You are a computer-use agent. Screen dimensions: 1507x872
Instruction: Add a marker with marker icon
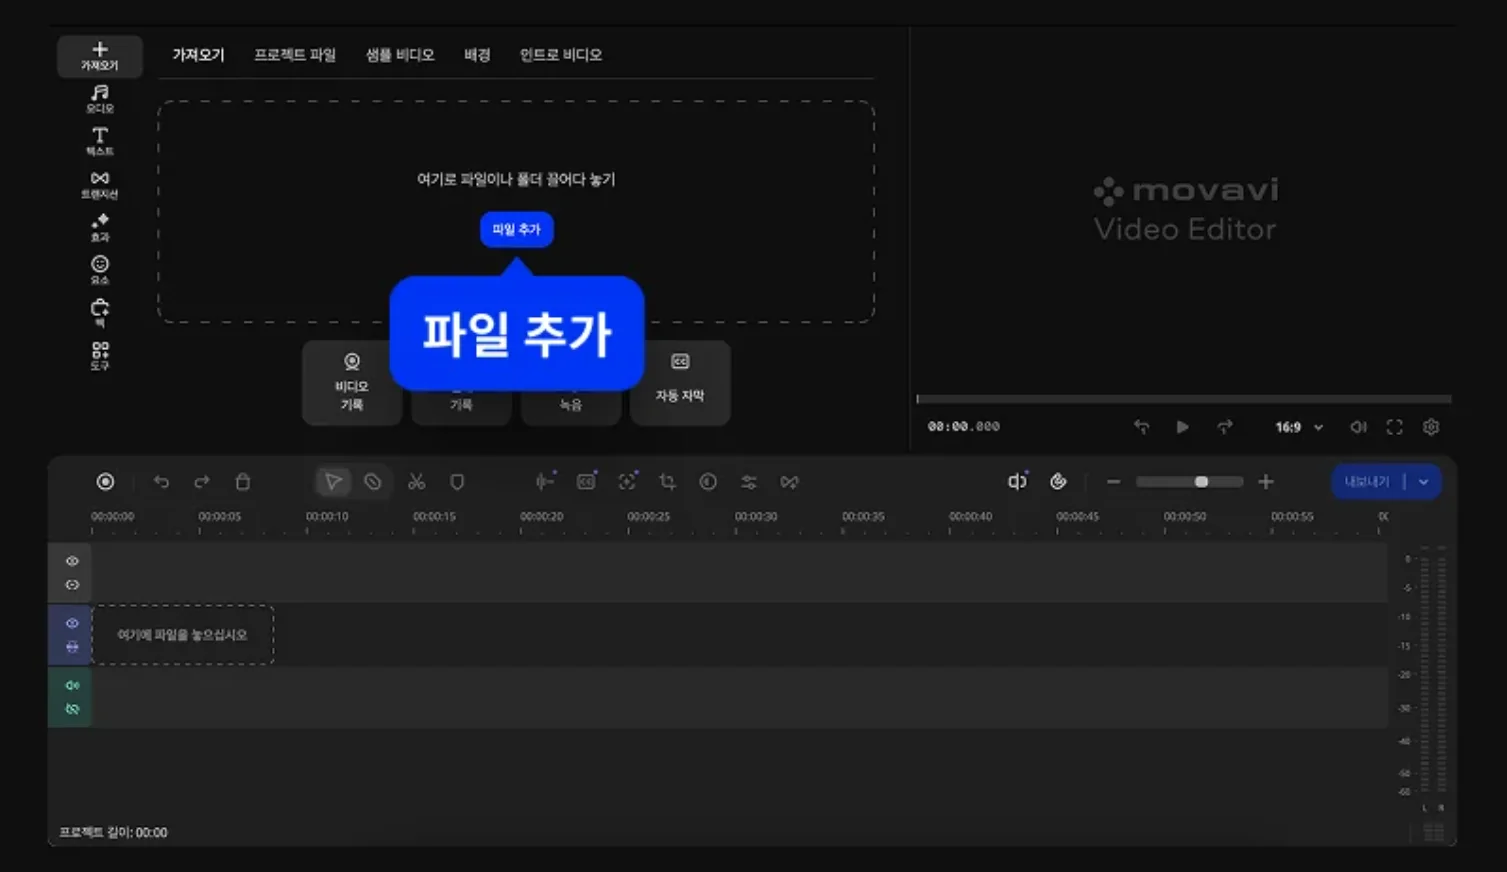[457, 482]
